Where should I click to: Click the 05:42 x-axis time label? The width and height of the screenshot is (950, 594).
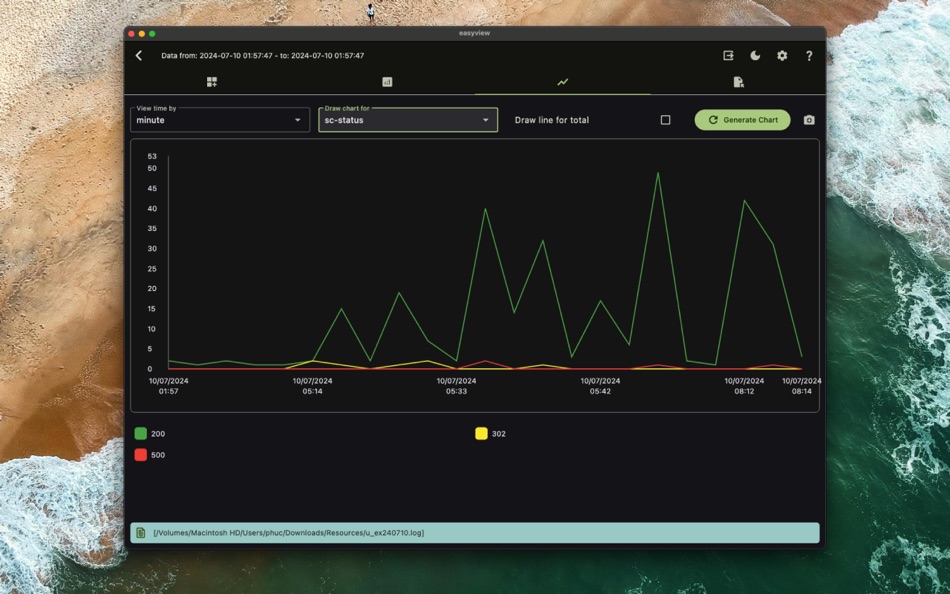pyautogui.click(x=600, y=386)
